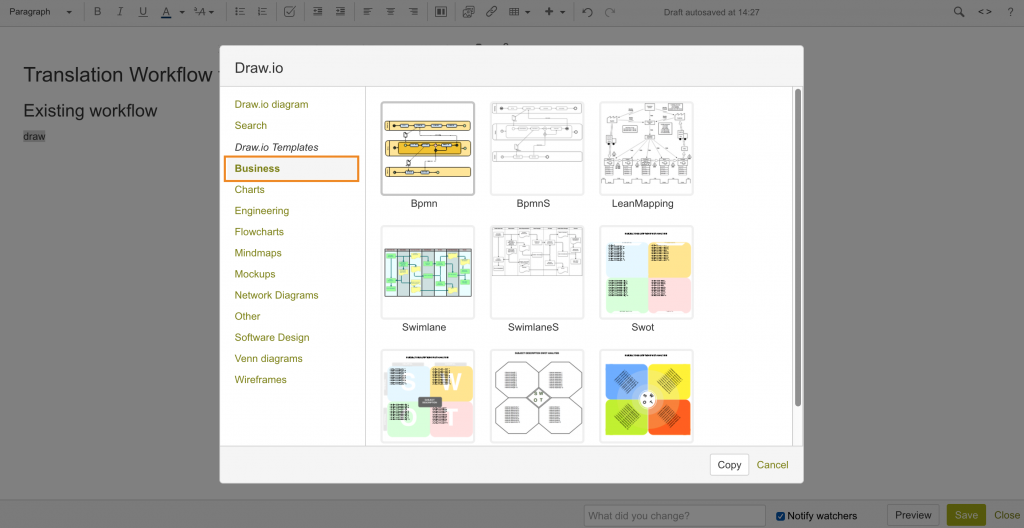Image resolution: width=1024 pixels, height=528 pixels.
Task: Select the Business template category
Action: [x=291, y=168]
